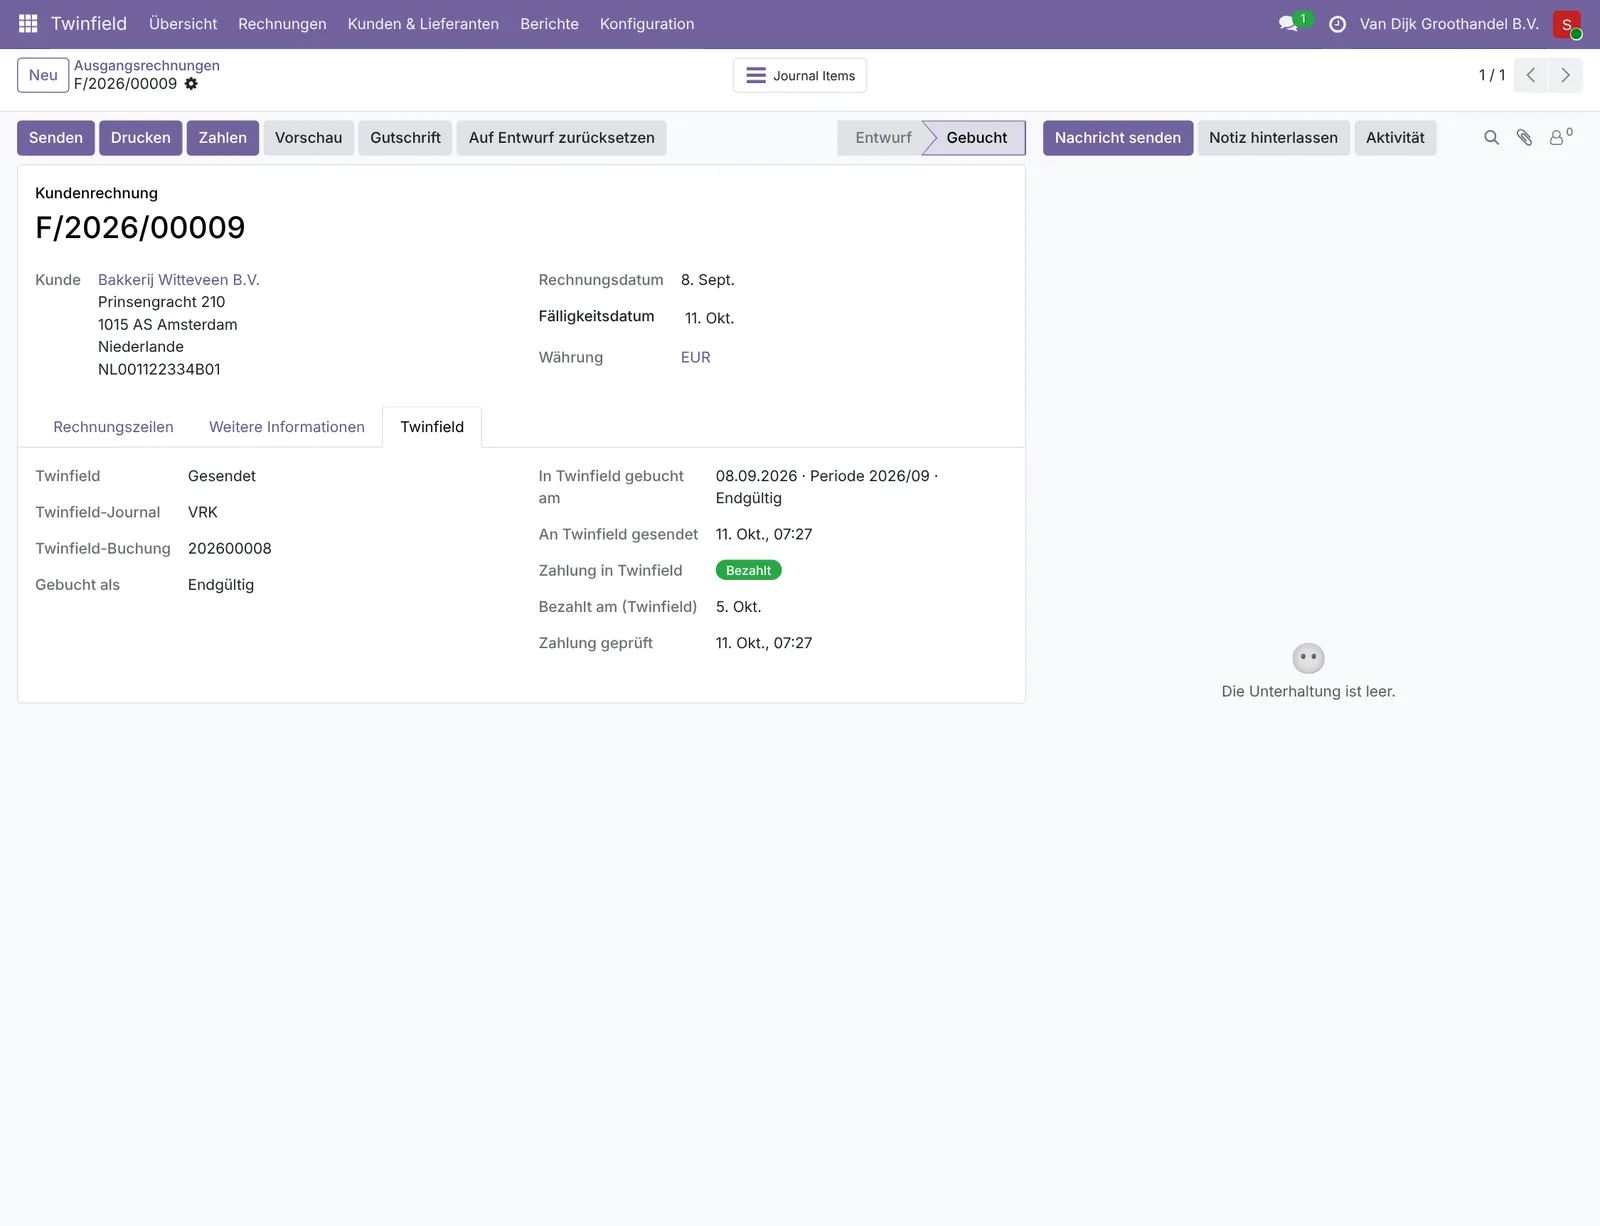Screen dimensions: 1600x1226
Task: Open customer Bakkerij Witteveen B.V. link
Action: [x=179, y=280]
